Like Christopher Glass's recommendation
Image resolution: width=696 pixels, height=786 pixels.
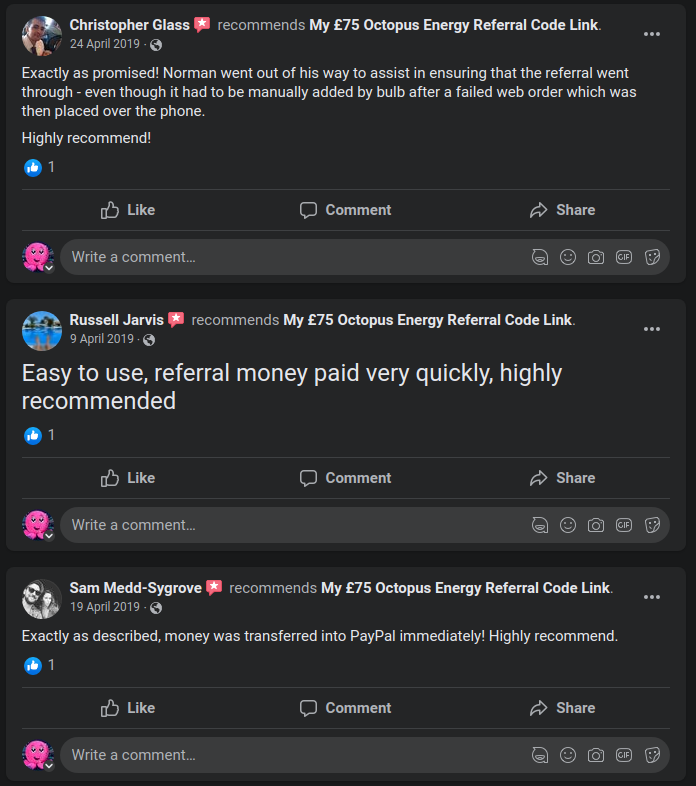pos(128,210)
